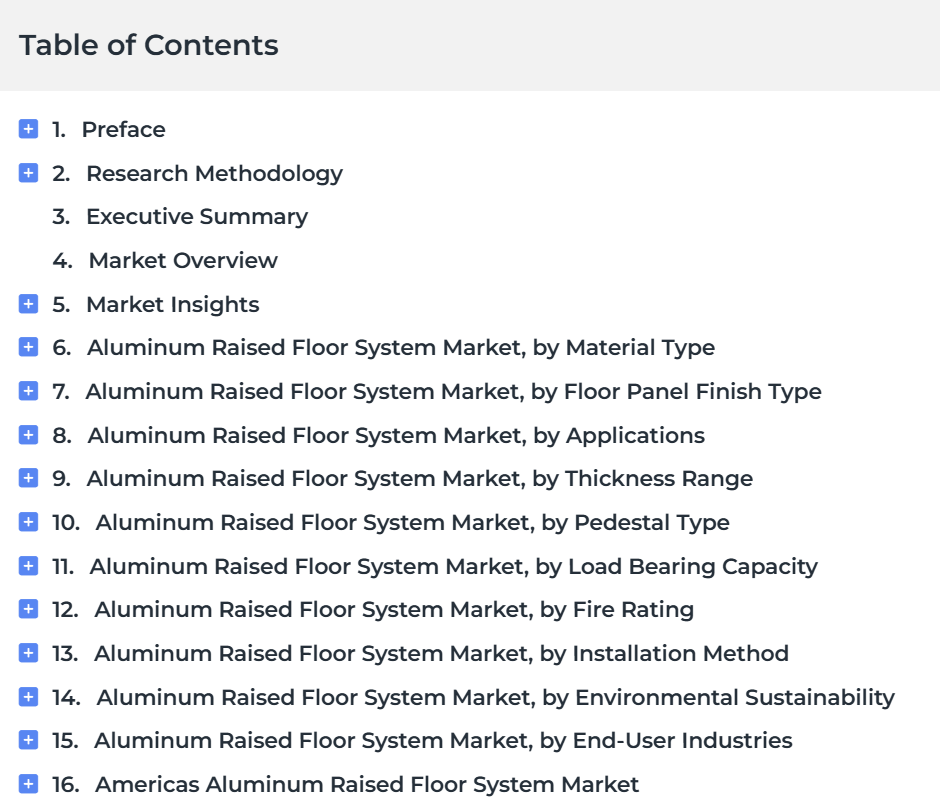Screen dimensions: 940x805
Task: Click plus icon beside Load Bearing Capacity
Action: pos(28,566)
